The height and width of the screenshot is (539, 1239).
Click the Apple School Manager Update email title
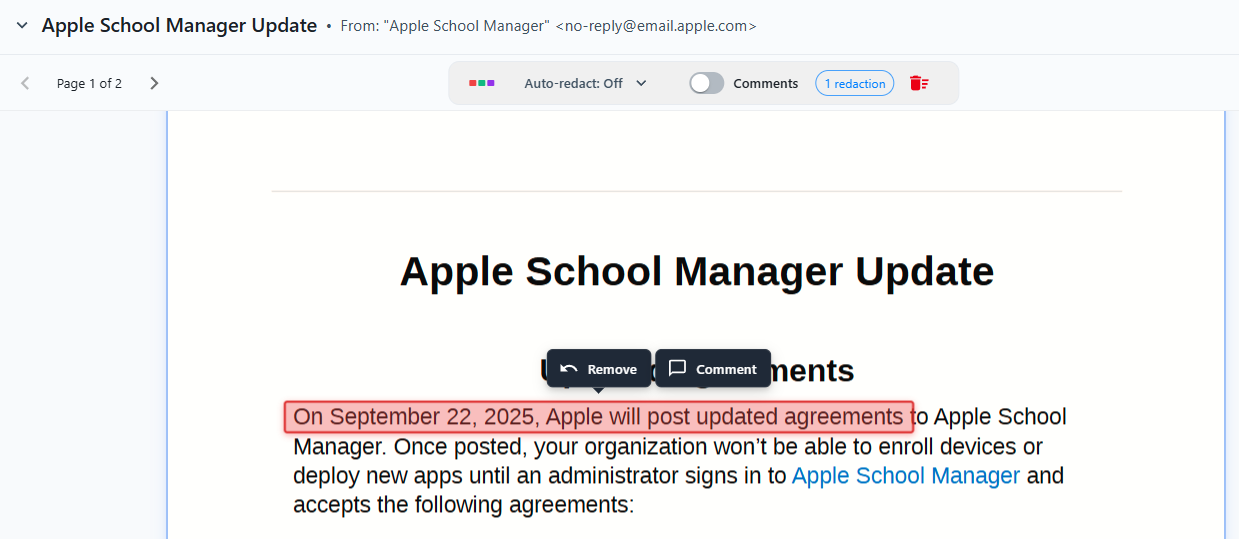coord(179,26)
